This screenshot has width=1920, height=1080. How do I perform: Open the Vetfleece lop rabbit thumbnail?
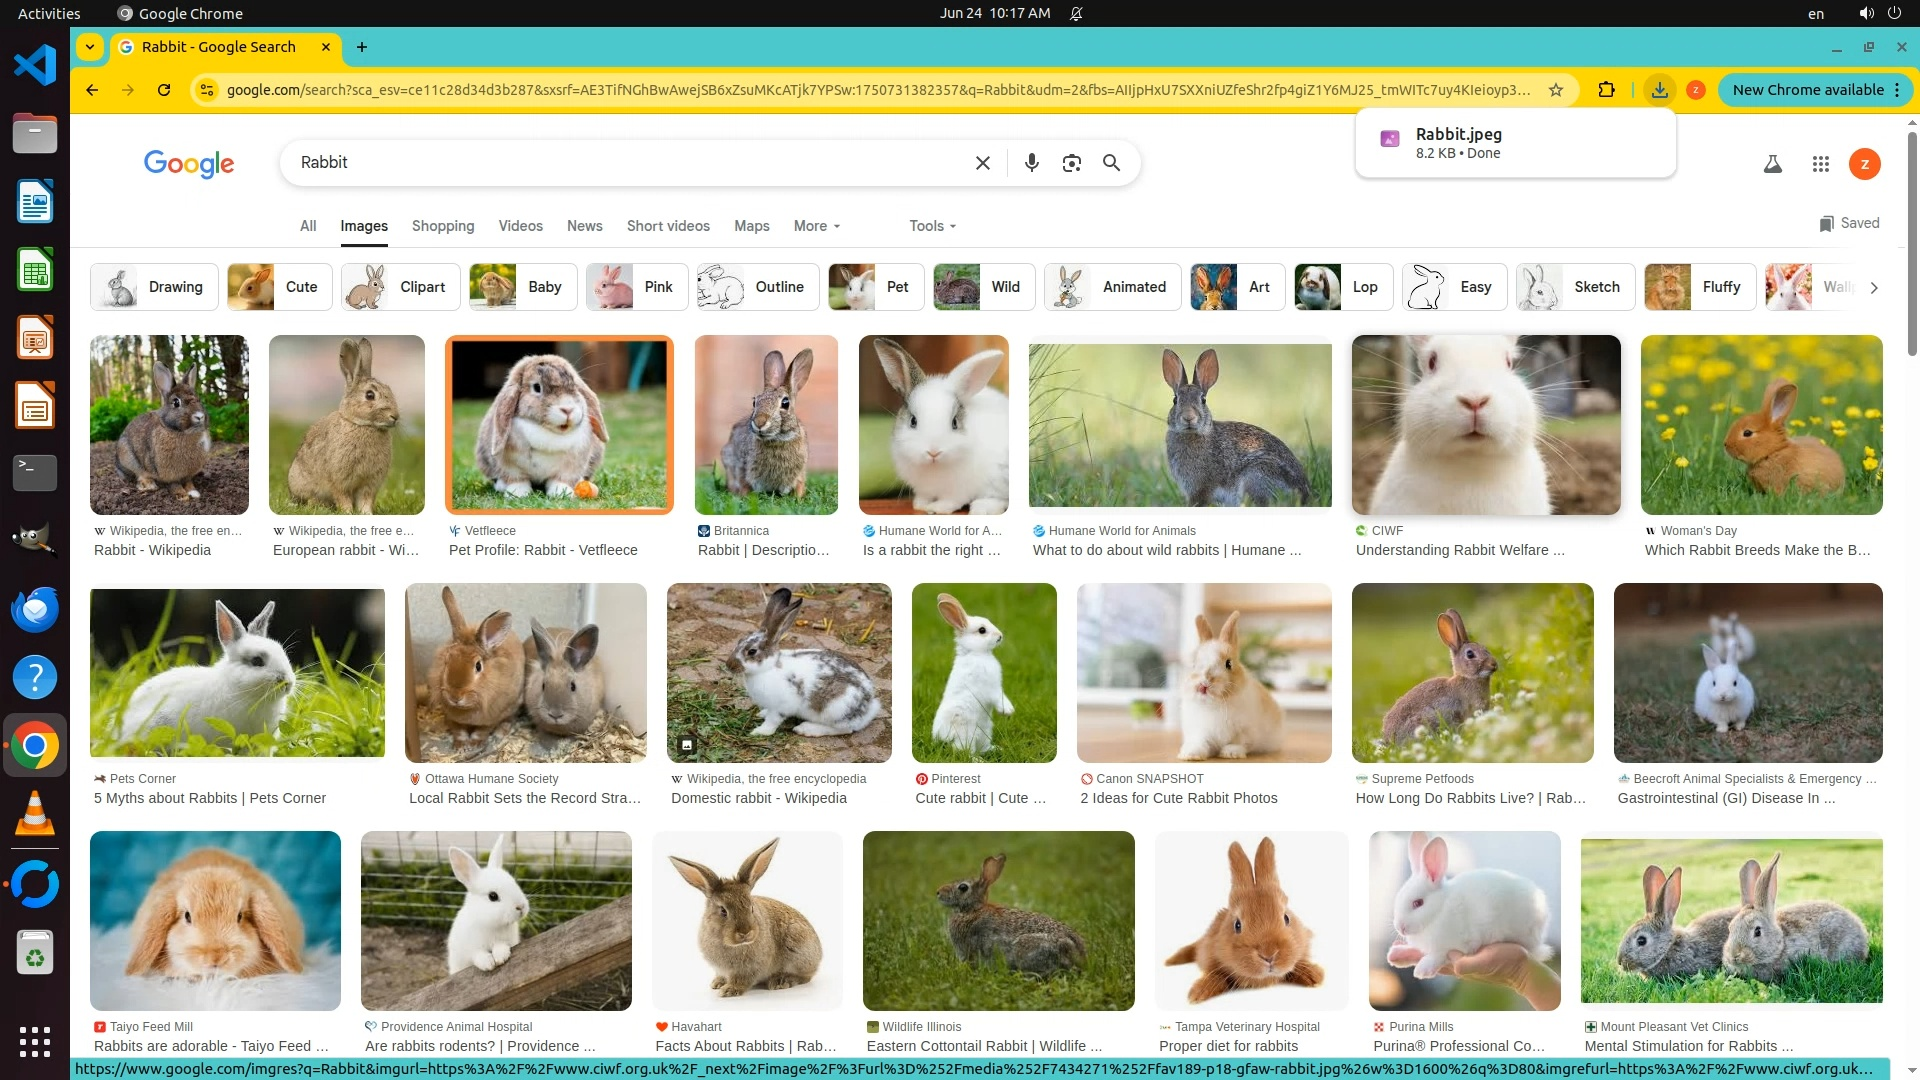pyautogui.click(x=559, y=425)
